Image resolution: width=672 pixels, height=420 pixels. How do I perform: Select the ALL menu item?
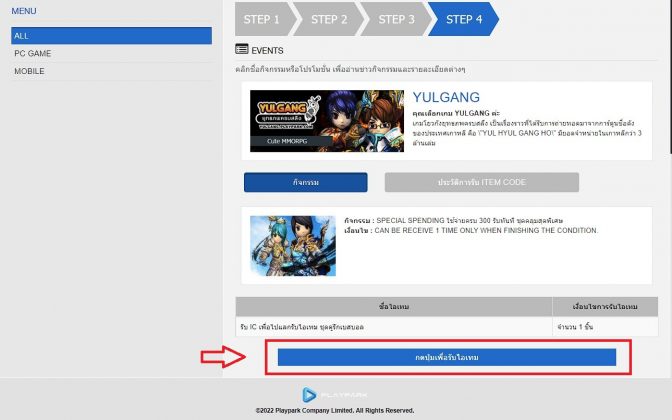click(x=111, y=36)
